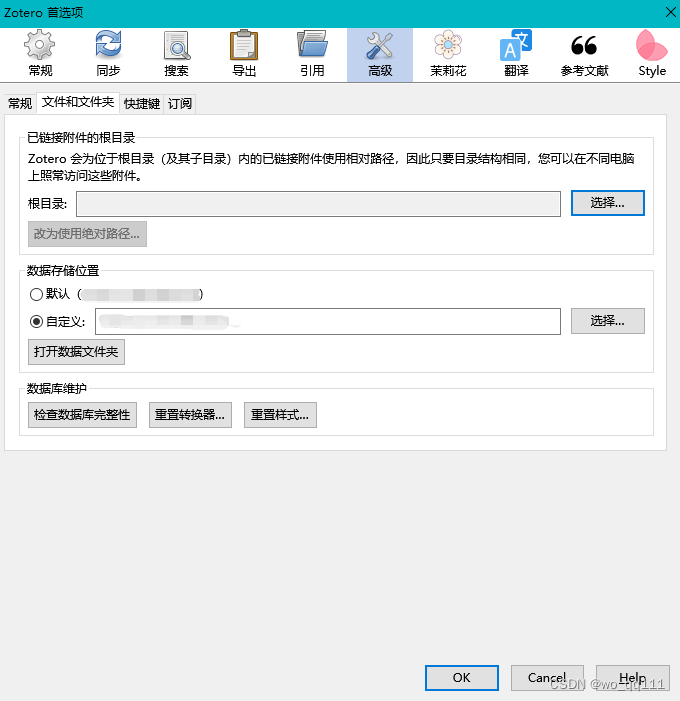The width and height of the screenshot is (680, 701).
Task: Open the 引用 cite folder pane
Action: (x=312, y=54)
